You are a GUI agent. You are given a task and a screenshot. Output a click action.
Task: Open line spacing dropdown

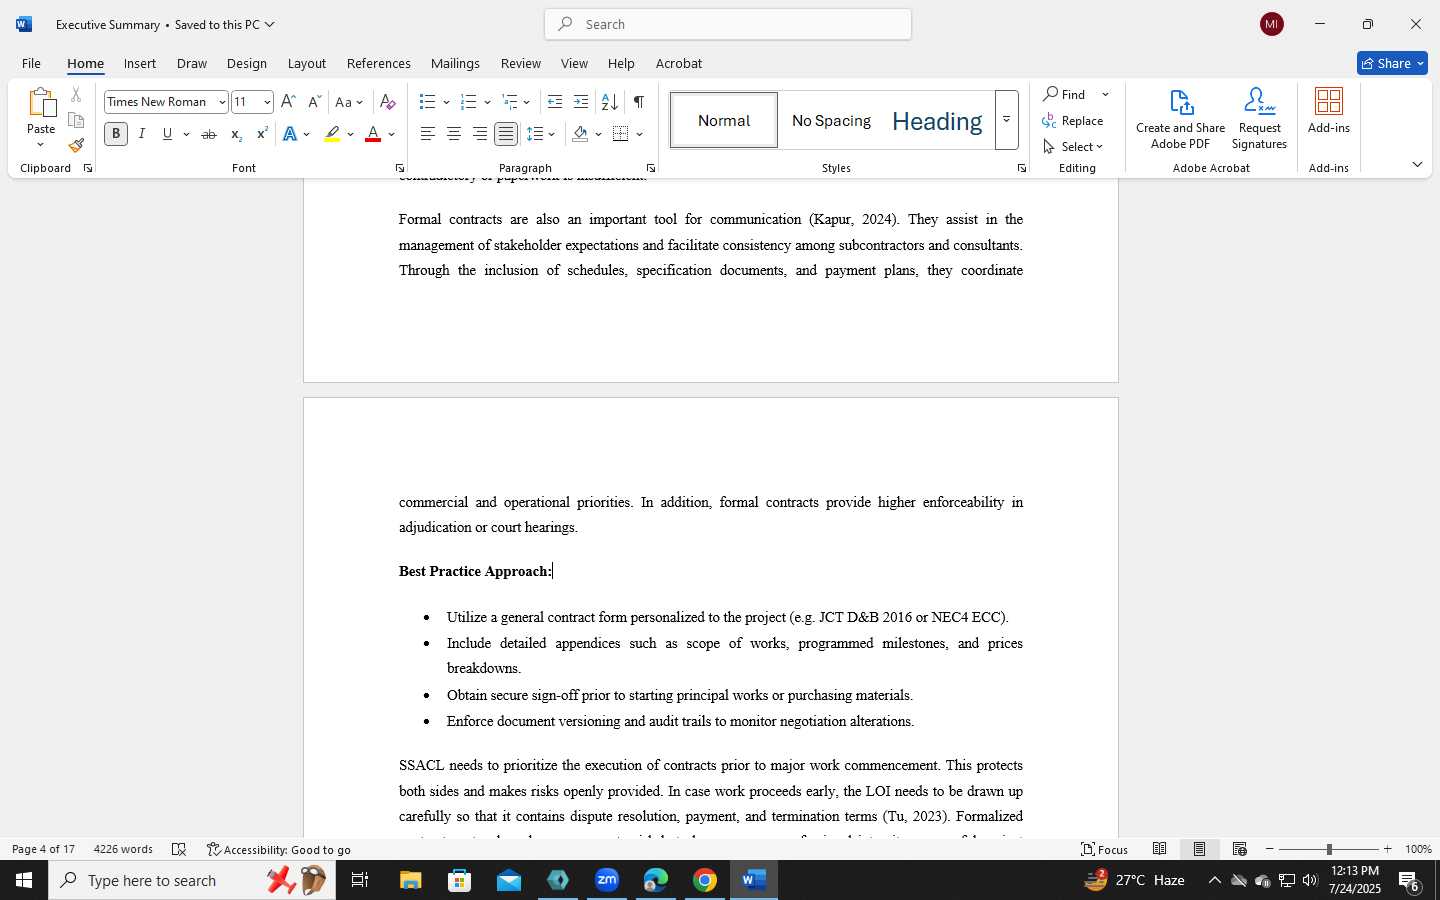coord(541,134)
